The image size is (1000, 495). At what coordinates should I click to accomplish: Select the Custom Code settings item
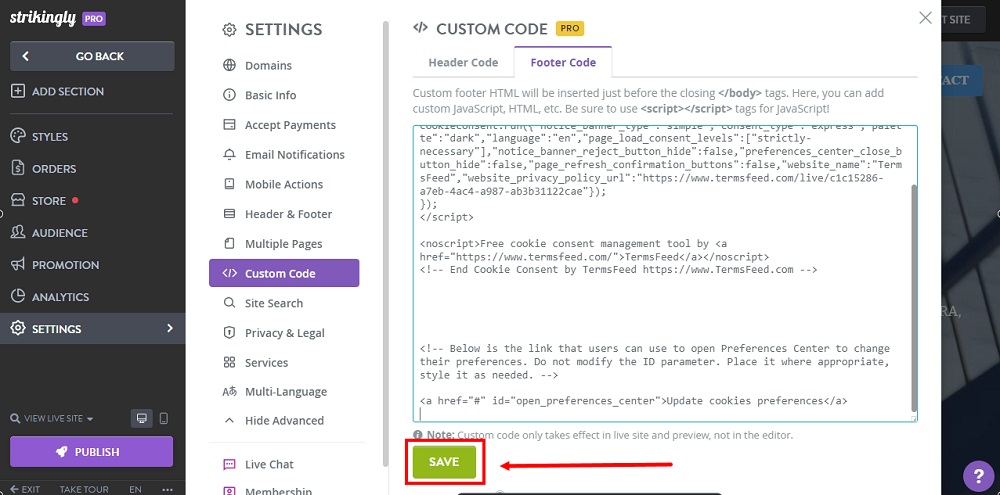click(x=284, y=273)
